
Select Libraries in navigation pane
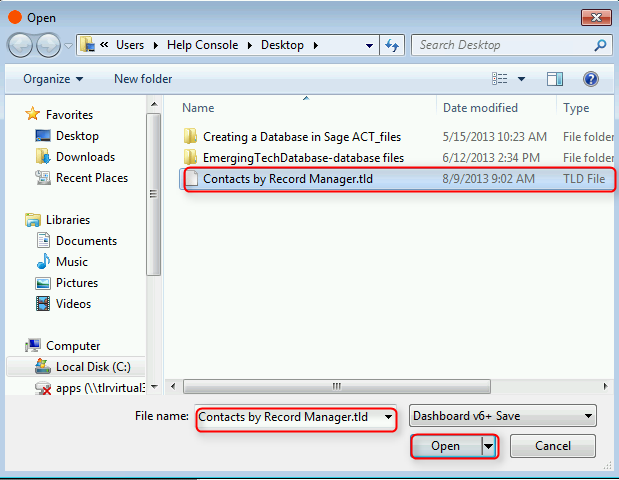point(68,220)
